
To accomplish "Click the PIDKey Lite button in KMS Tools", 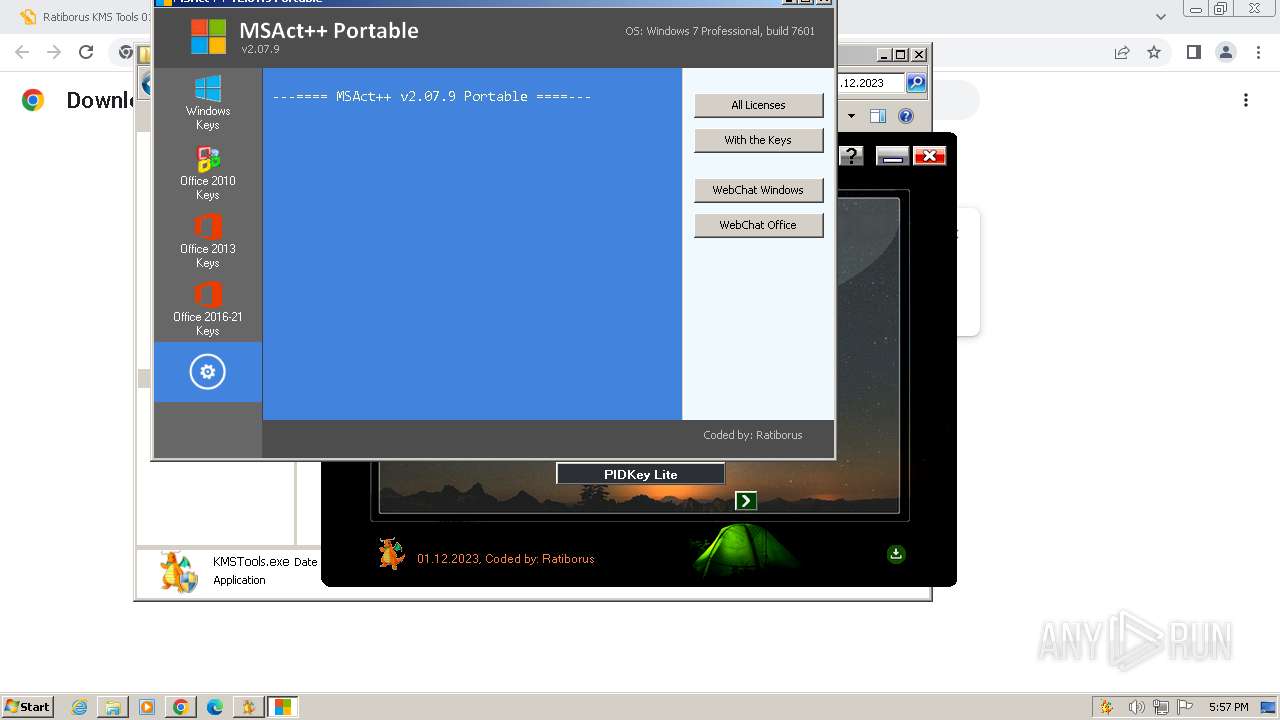I will pos(640,474).
